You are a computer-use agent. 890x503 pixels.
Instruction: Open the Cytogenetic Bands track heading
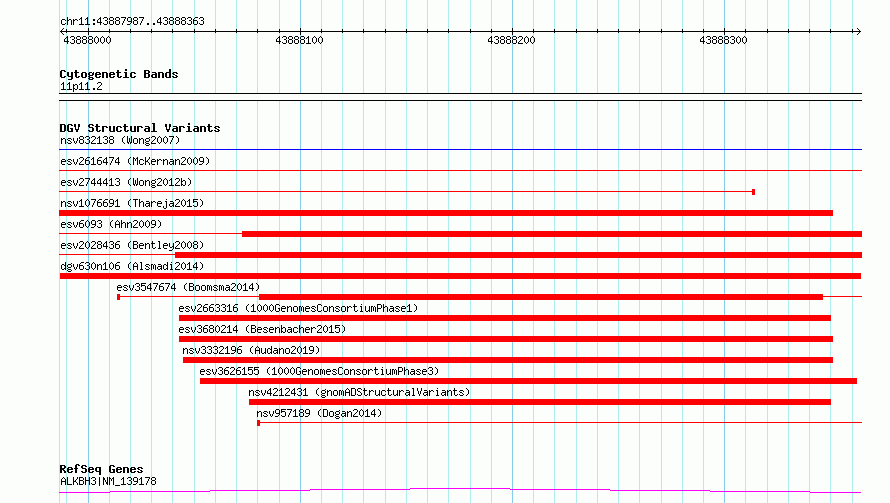119,74
